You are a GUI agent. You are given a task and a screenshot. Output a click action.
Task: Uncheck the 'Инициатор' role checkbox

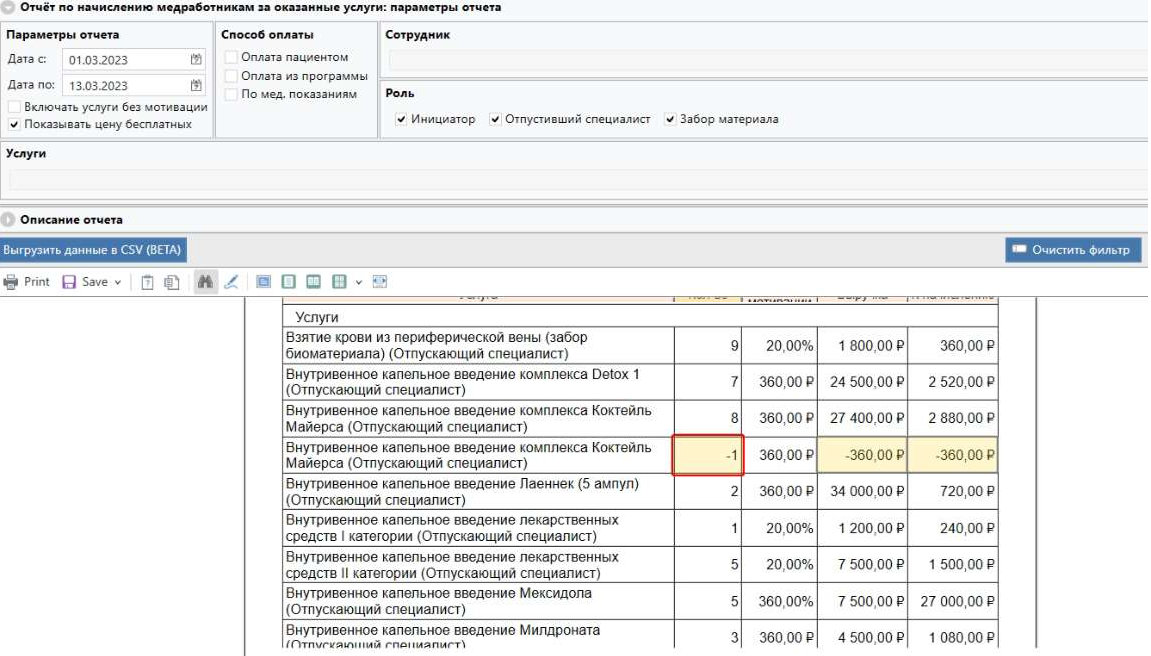click(x=401, y=119)
